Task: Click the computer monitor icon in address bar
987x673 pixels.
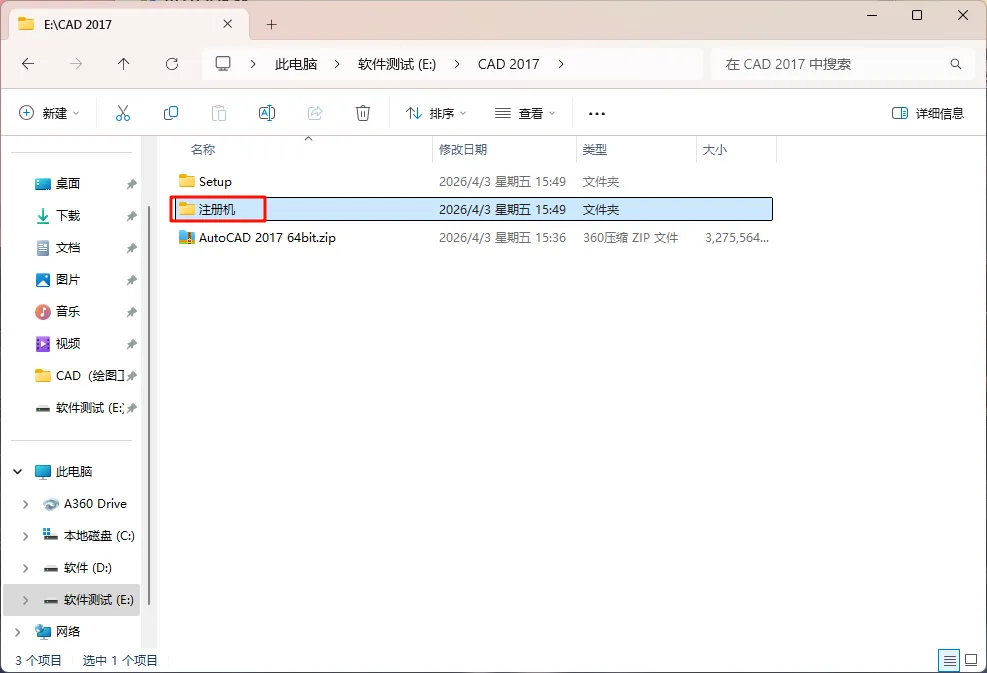Action: [223, 64]
